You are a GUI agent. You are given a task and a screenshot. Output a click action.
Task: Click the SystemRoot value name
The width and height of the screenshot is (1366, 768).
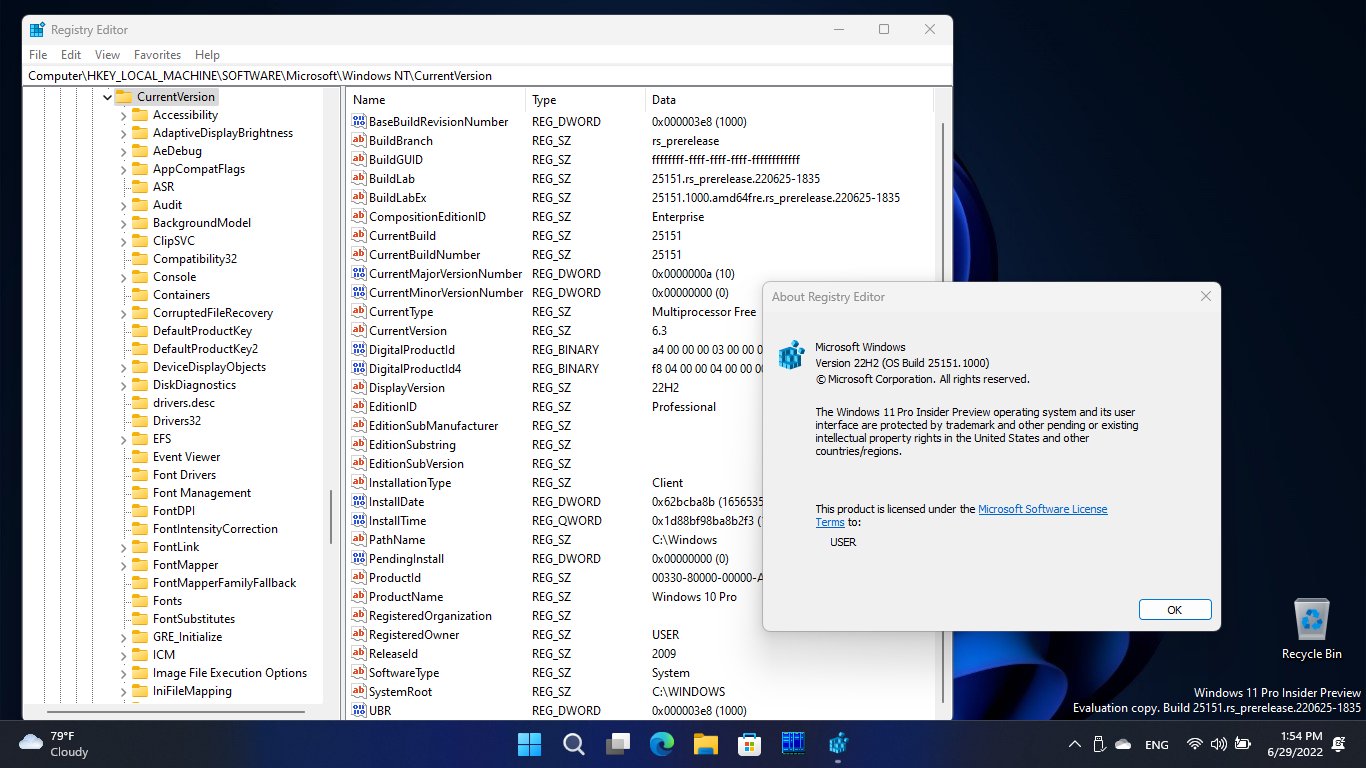pyautogui.click(x=400, y=692)
